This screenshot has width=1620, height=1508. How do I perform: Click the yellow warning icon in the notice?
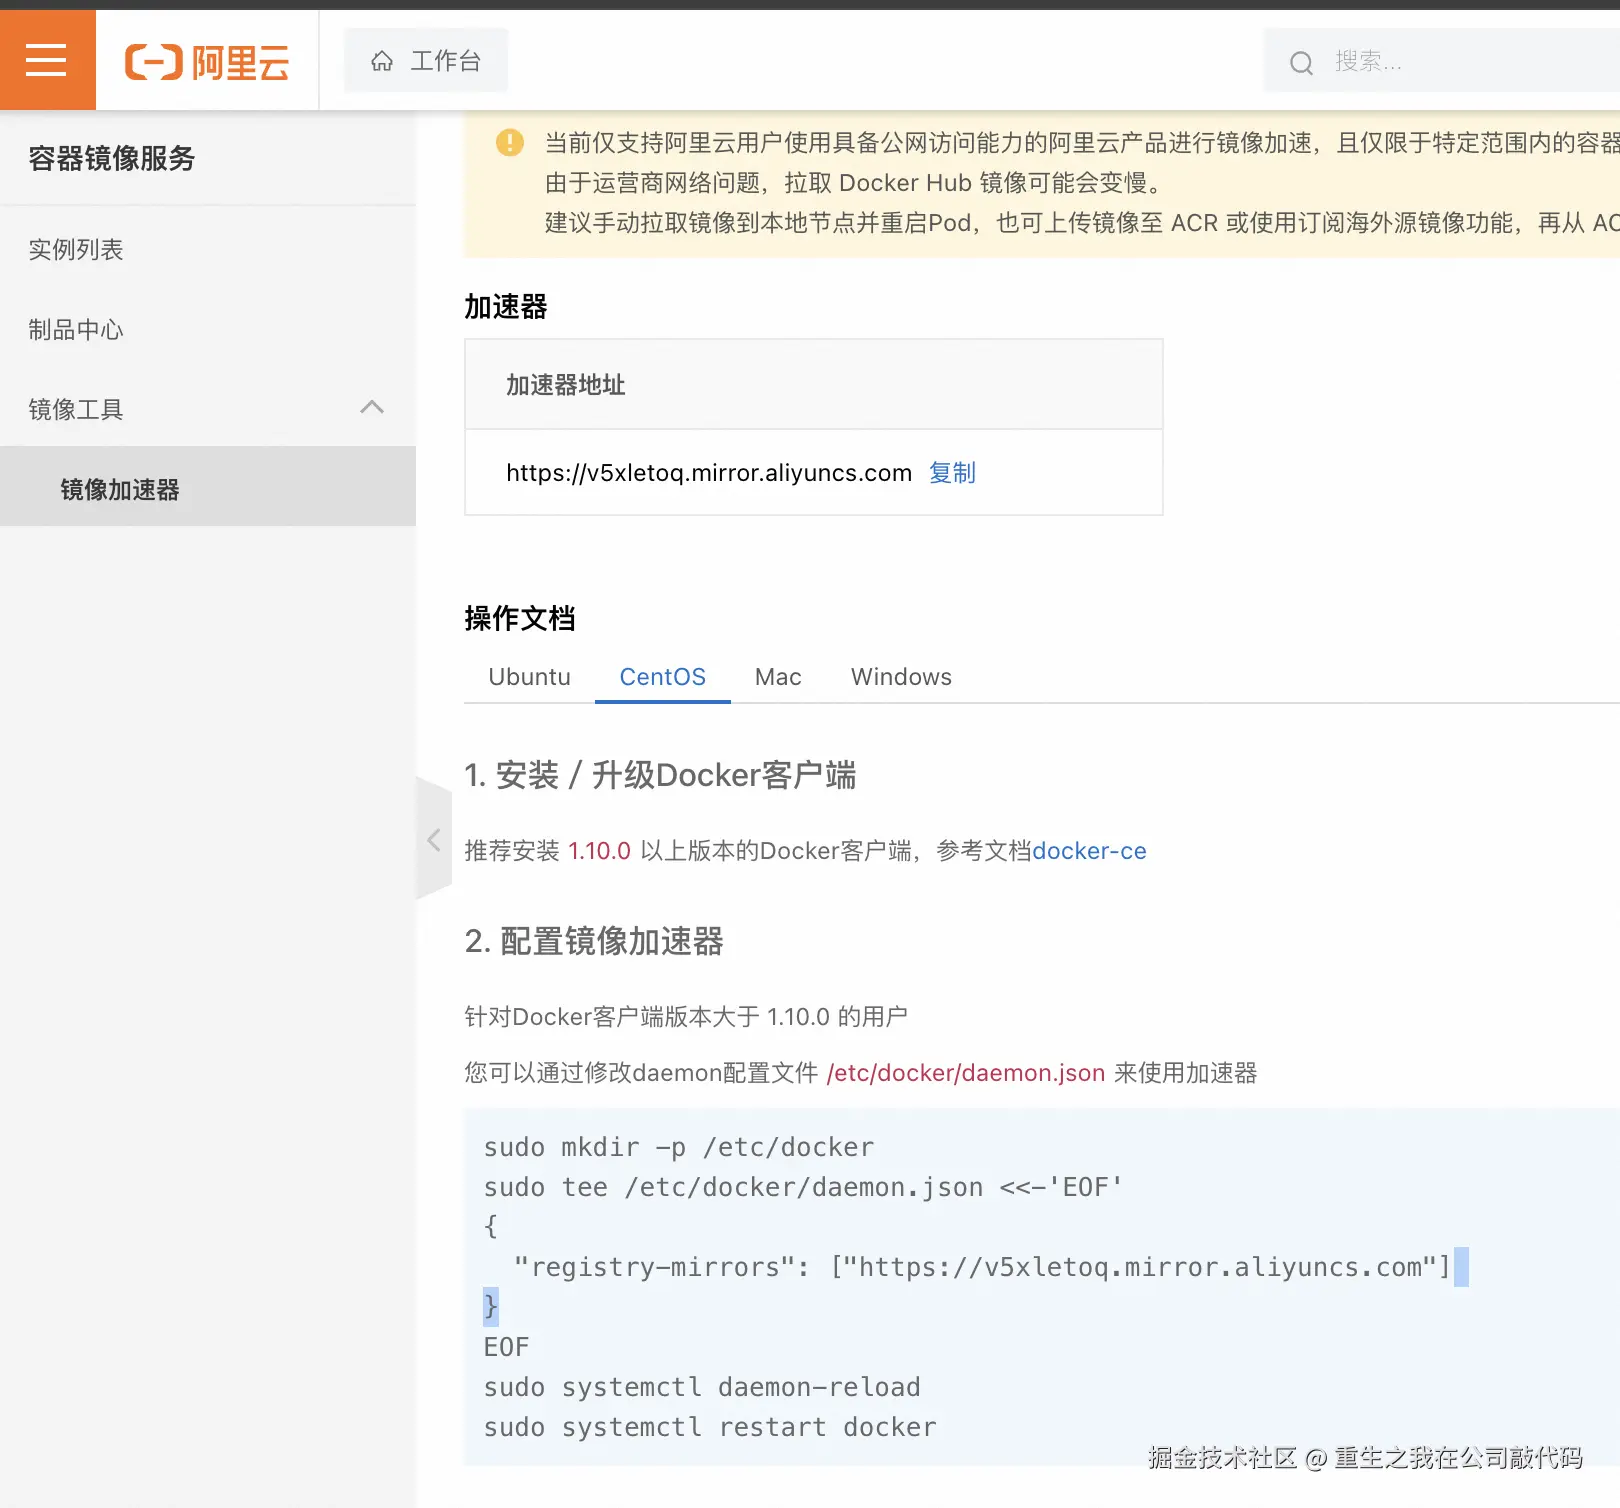point(510,143)
